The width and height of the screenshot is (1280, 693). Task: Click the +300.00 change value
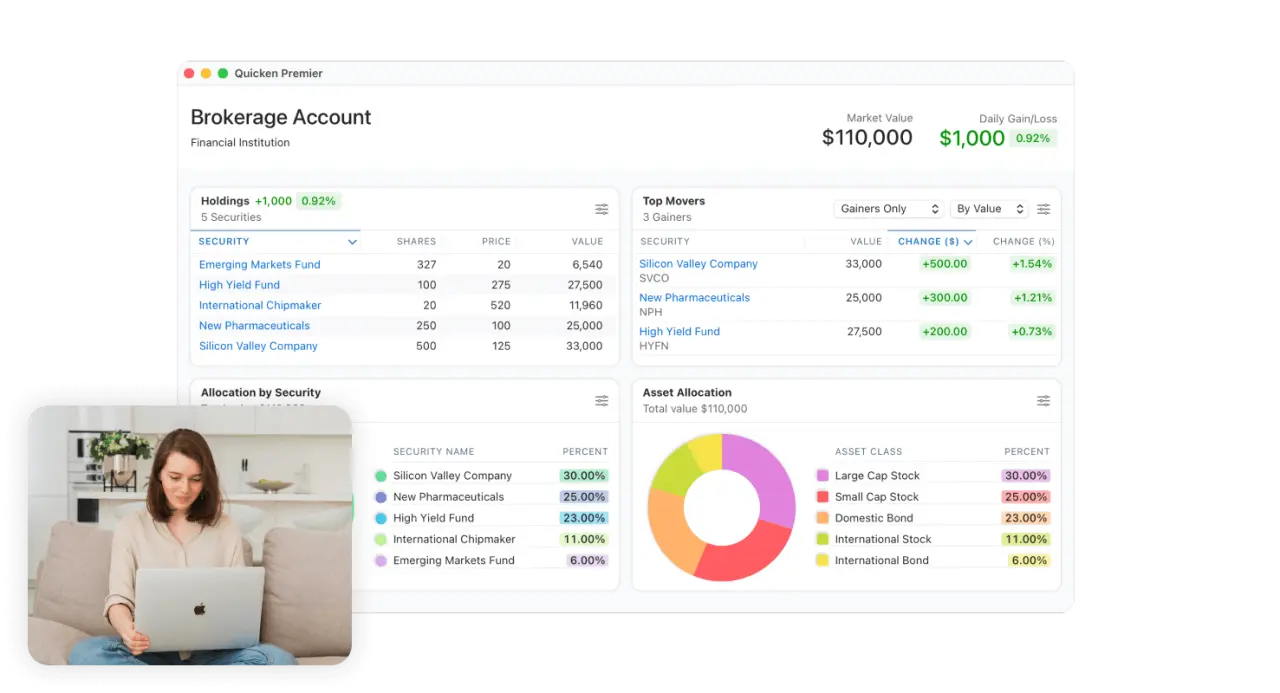945,298
